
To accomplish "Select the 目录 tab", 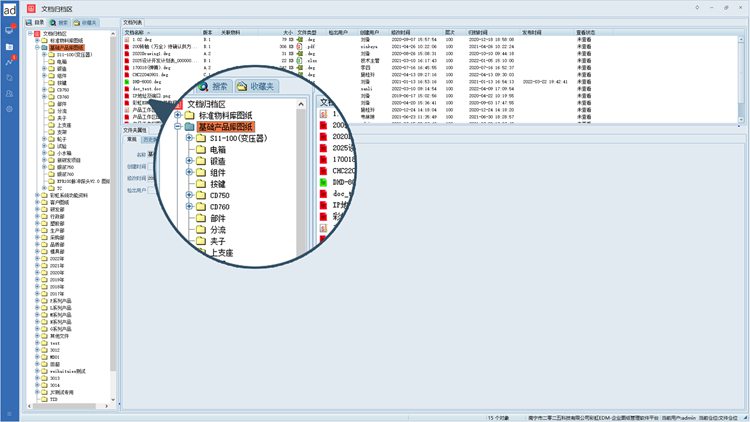I will 35,21.
